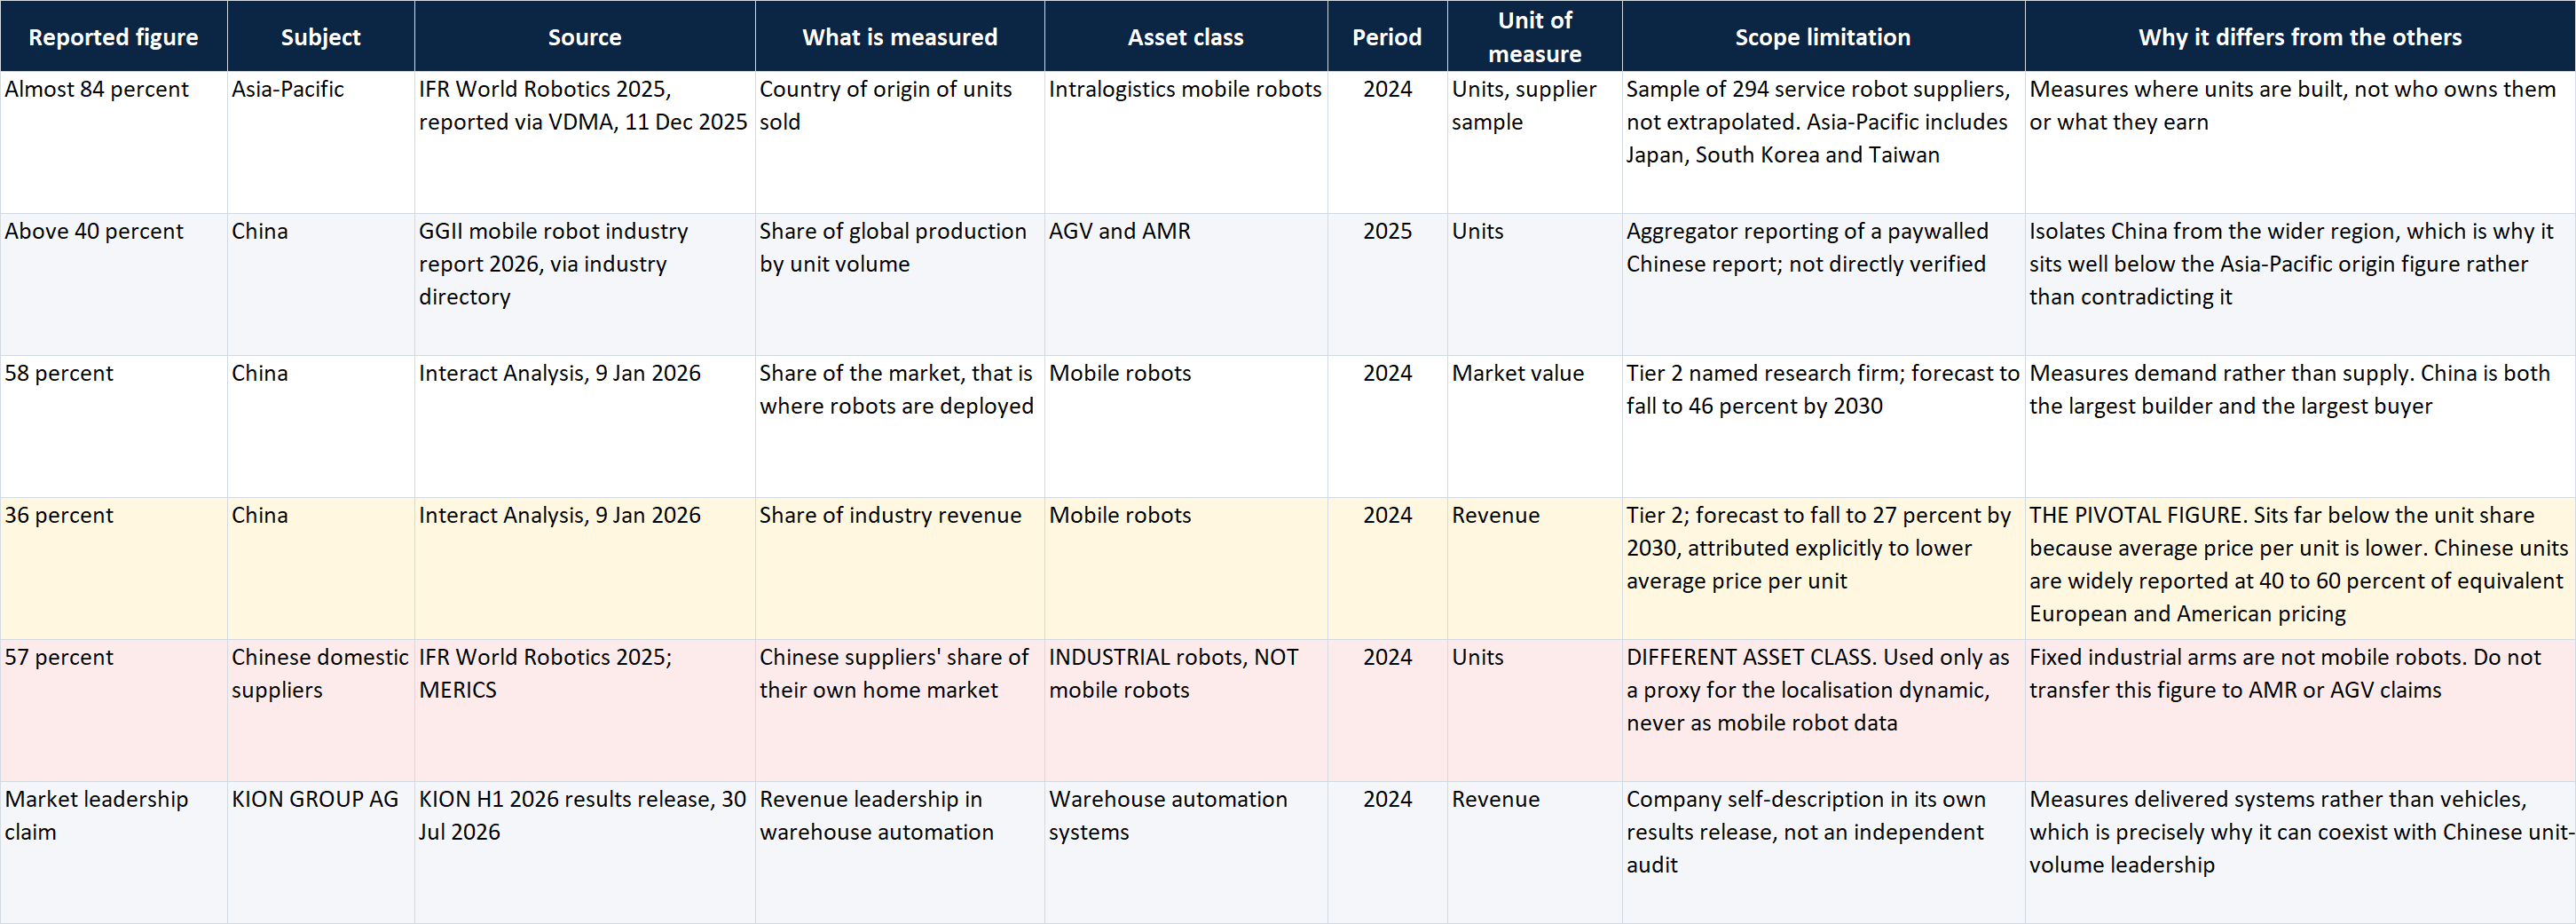The height and width of the screenshot is (924, 2576).
Task: Select the 'What is measured' header
Action: pyautogui.click(x=900, y=36)
